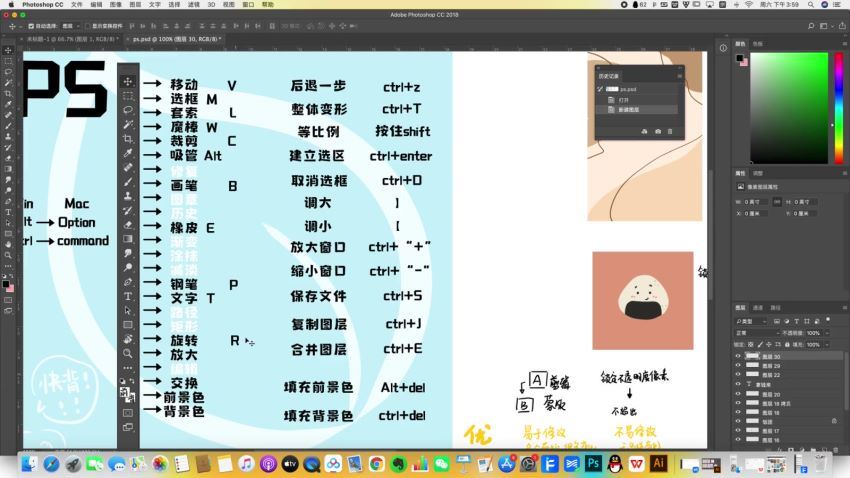
Task: Select the Rectangle shape tool
Action: click(8, 234)
